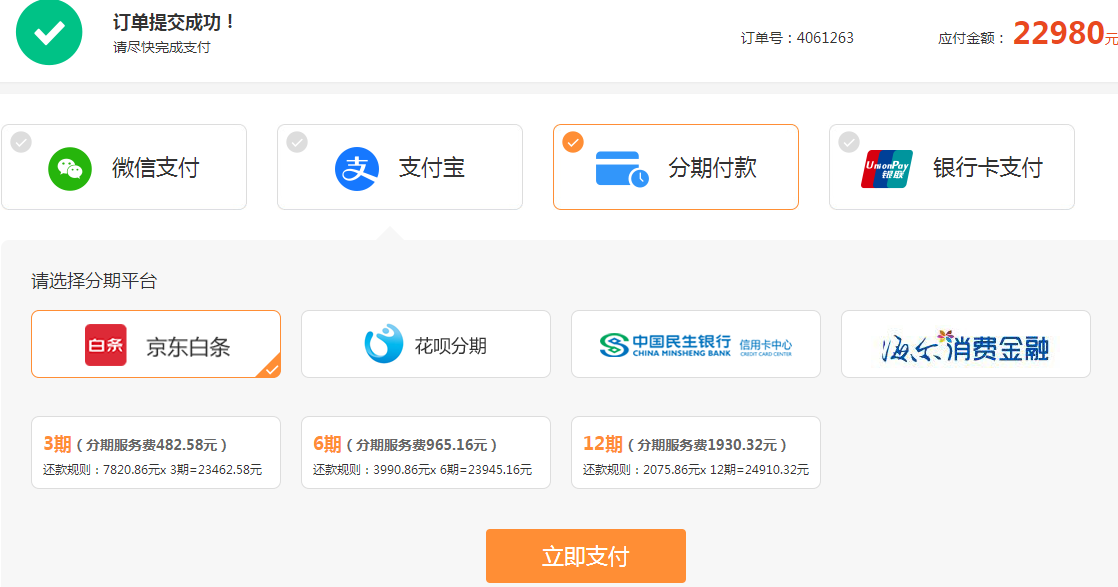Select the Haier Consumer Finance logo

coord(964,343)
